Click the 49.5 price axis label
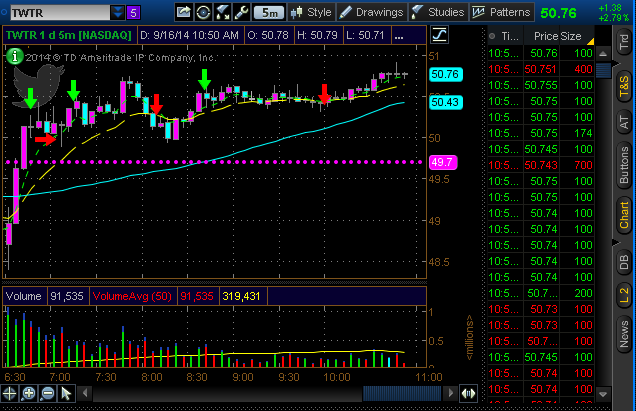The image size is (636, 411). [x=439, y=179]
